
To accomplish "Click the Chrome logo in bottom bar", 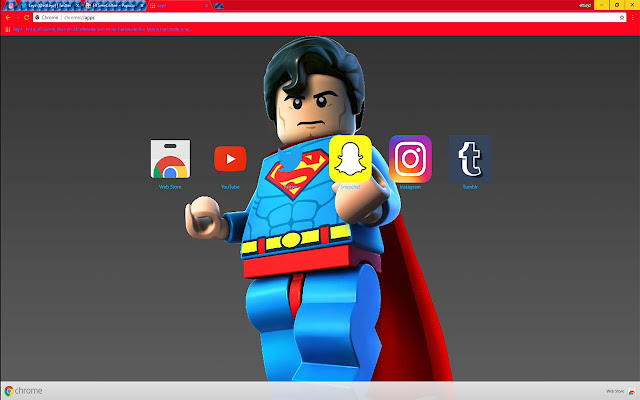I will [24, 391].
